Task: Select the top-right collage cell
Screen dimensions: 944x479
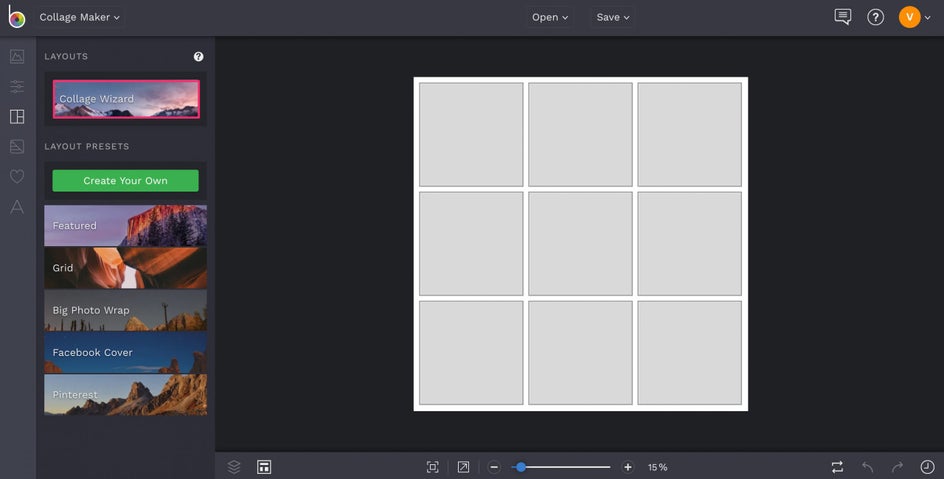Action: [x=689, y=134]
